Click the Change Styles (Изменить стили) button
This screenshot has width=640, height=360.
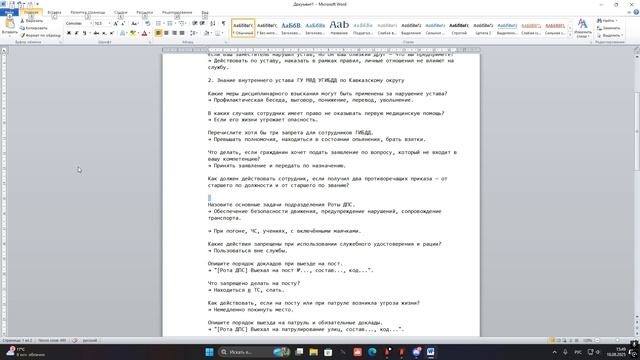[582, 28]
